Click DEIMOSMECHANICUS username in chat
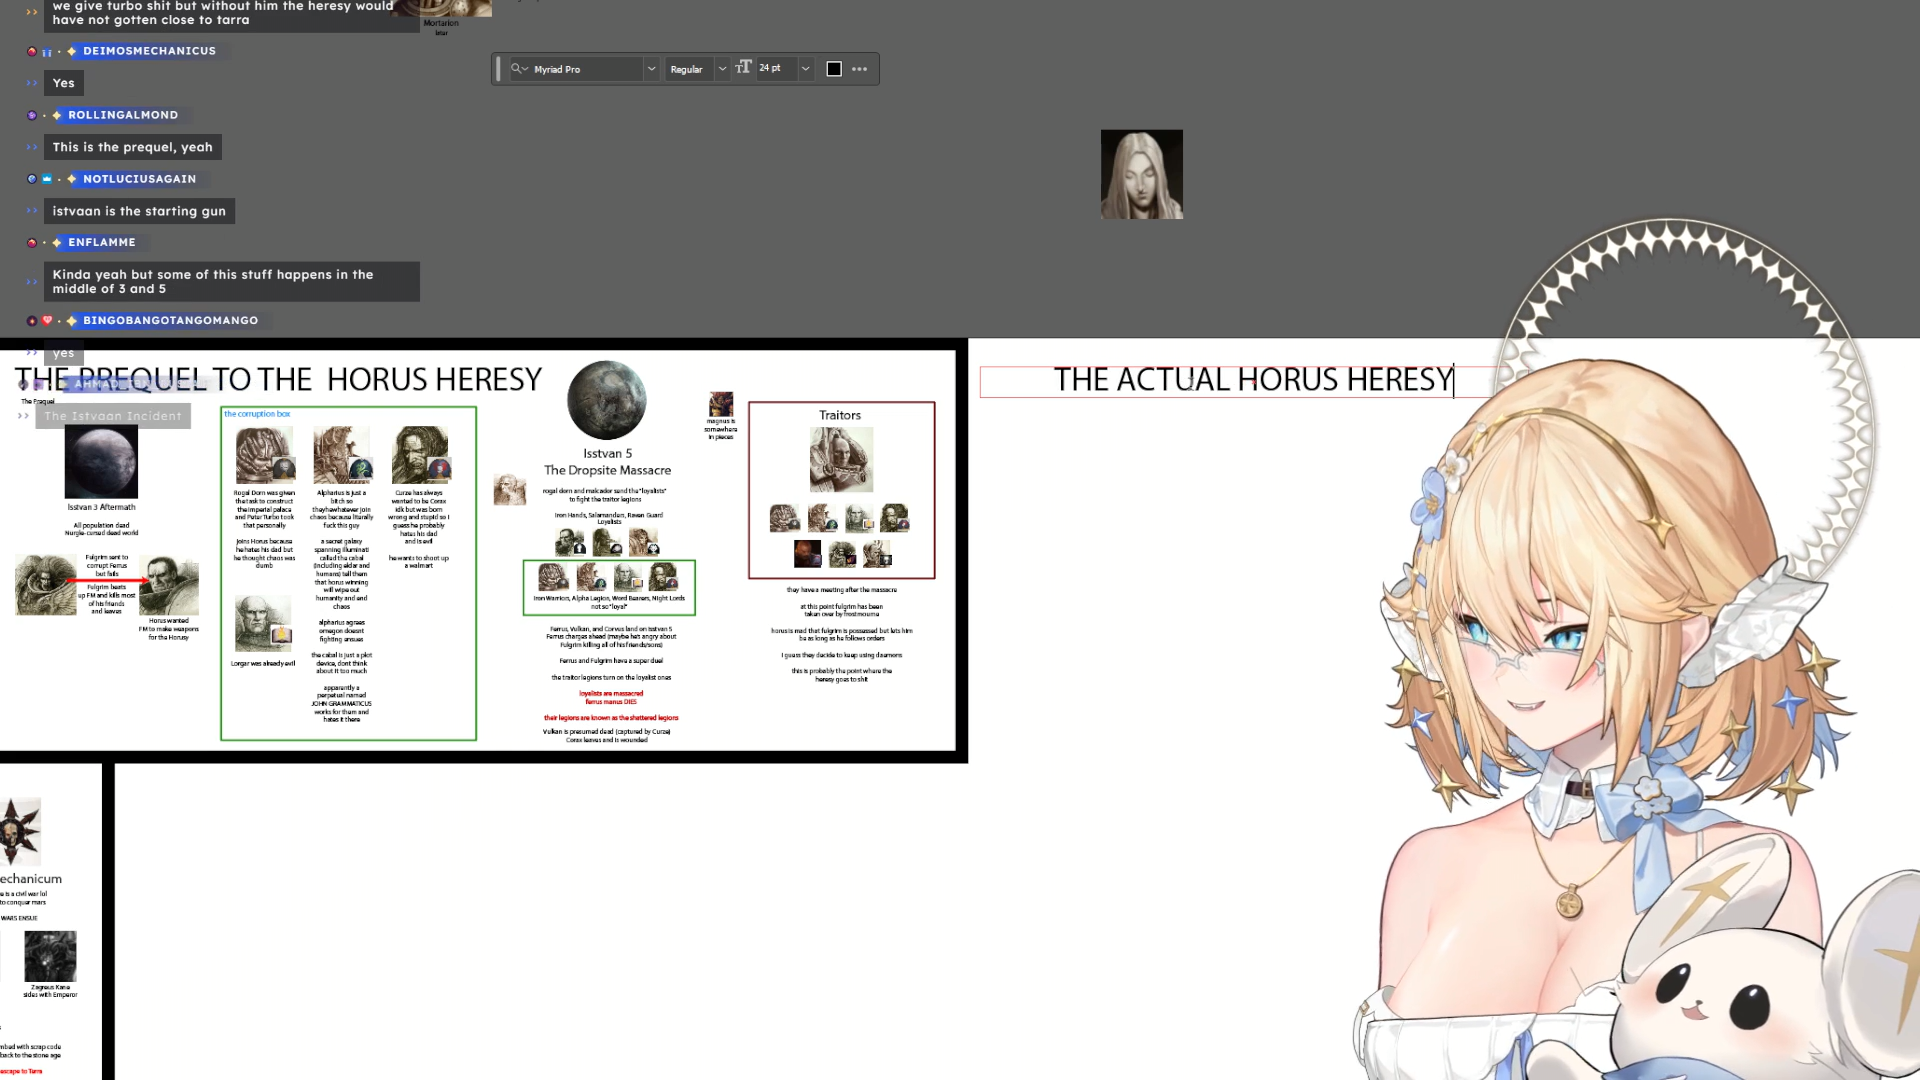1920x1080 pixels. point(149,51)
